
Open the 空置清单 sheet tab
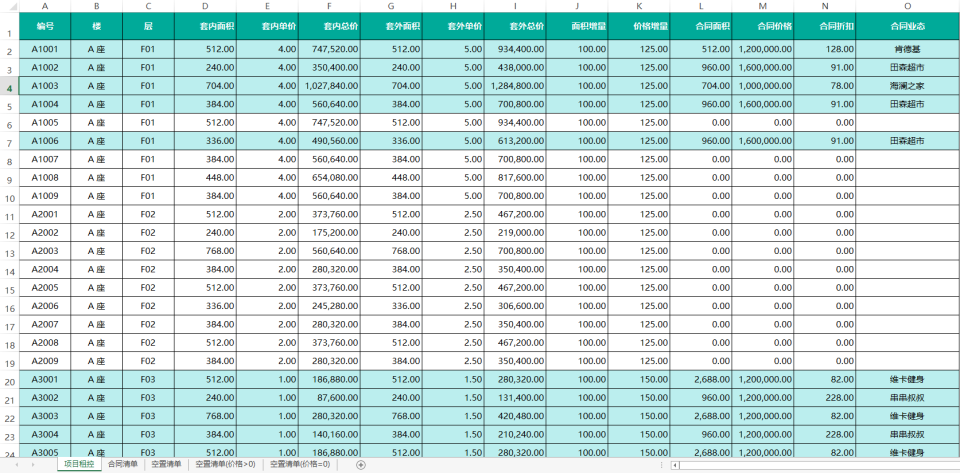tap(167, 465)
